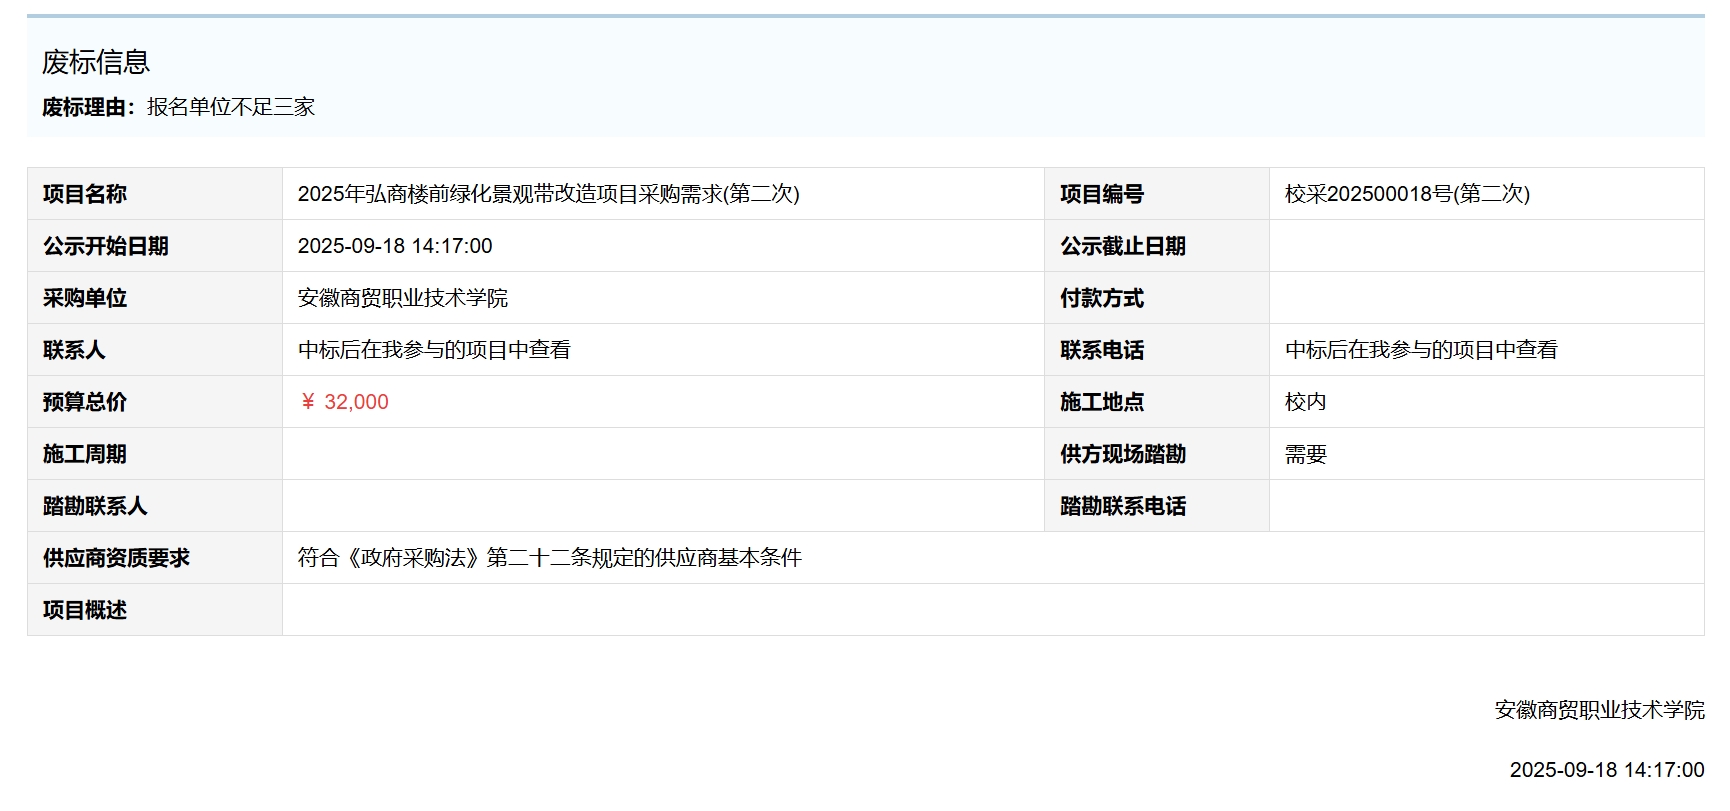This screenshot has height=811, width=1730.
Task: Click the project number 校采202500018号(第二次)
Action: pyautogui.click(x=1407, y=194)
